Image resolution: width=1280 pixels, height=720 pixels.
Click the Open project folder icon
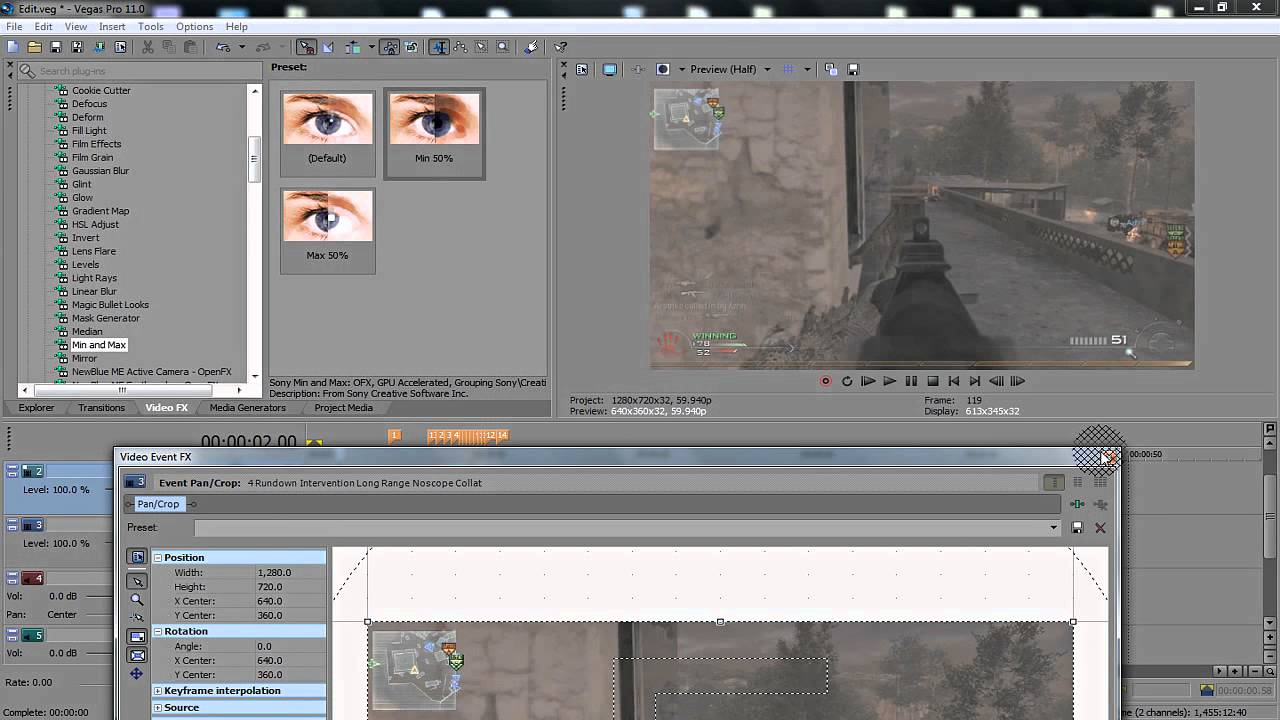[x=34, y=47]
